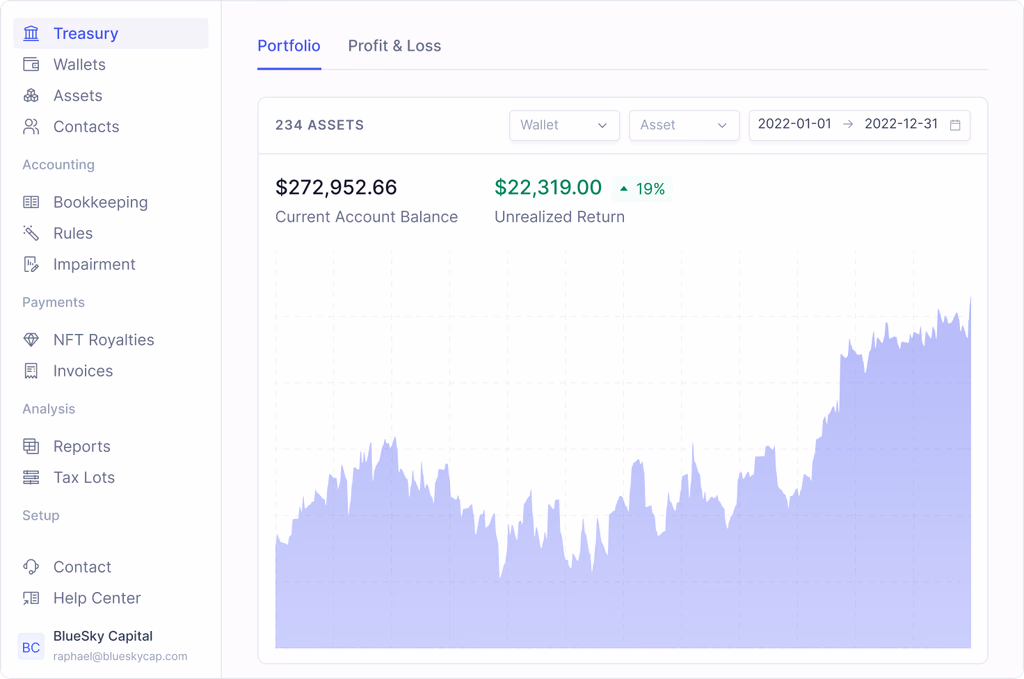Open Tax Lots in sidebar
Viewport: 1024px width, 679px height.
tap(84, 478)
